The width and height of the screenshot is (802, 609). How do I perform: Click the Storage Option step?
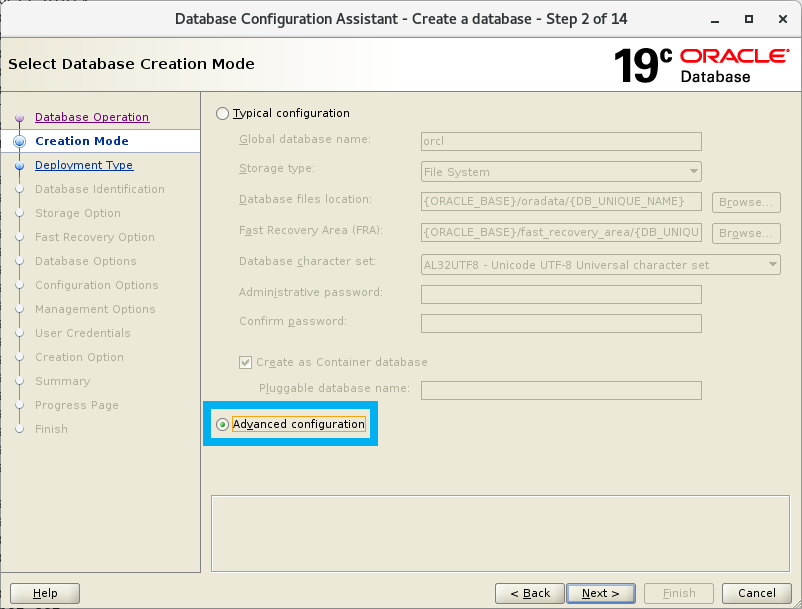(78, 213)
